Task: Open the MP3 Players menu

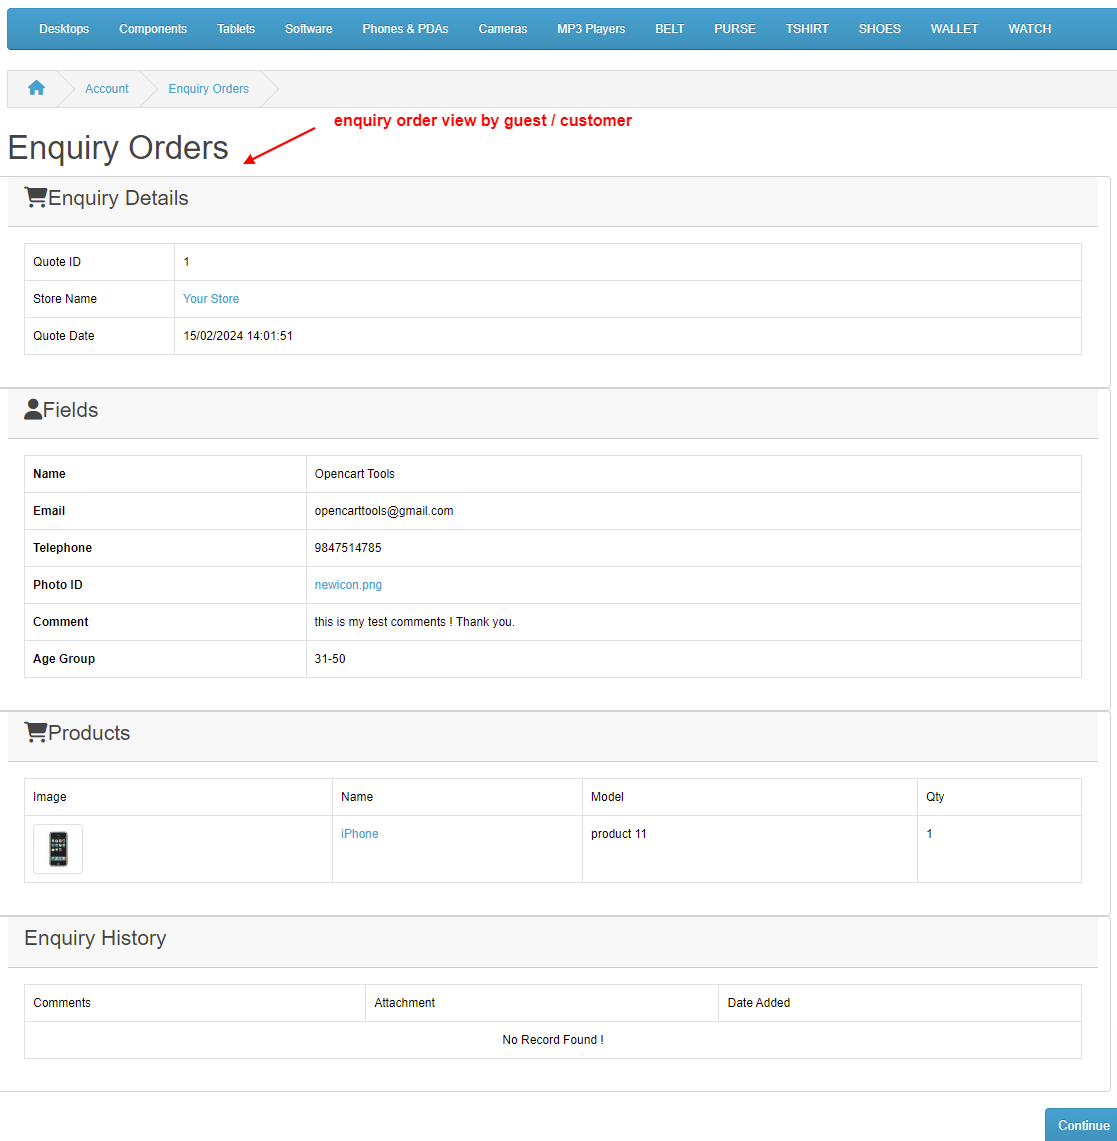Action: click(591, 29)
